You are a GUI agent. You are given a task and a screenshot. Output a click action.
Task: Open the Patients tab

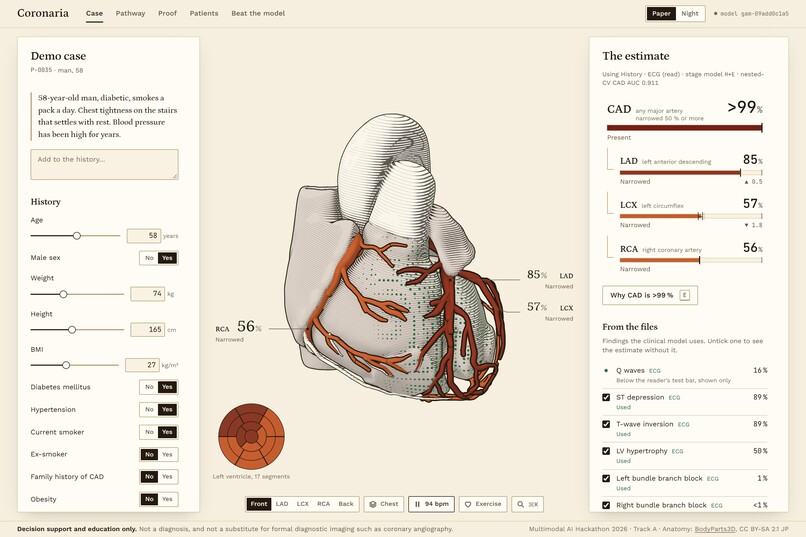point(204,13)
